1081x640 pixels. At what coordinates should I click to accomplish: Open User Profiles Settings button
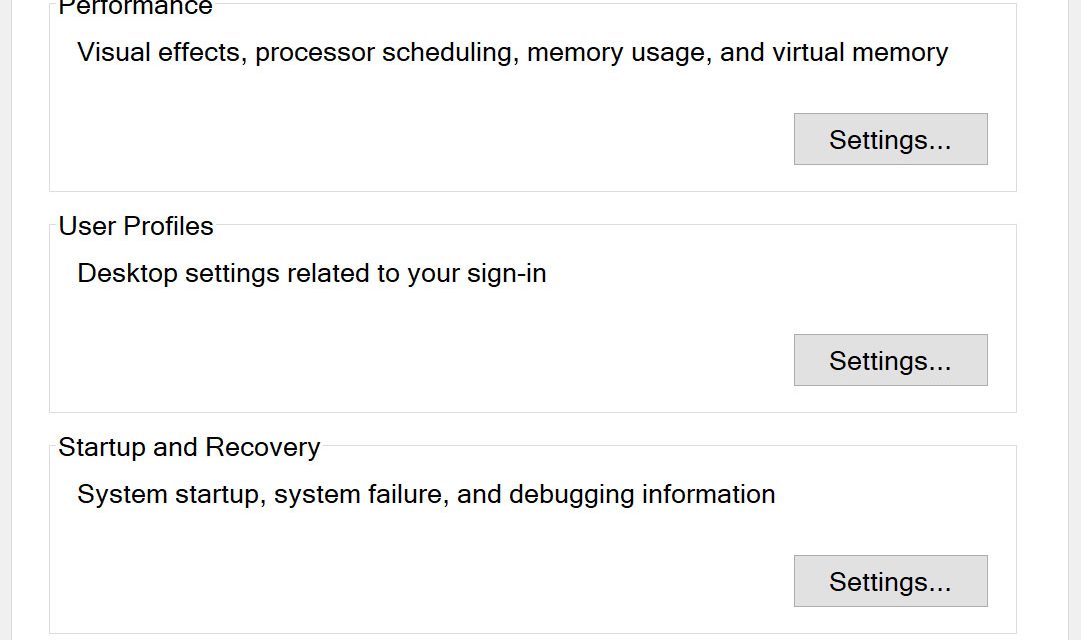click(890, 361)
